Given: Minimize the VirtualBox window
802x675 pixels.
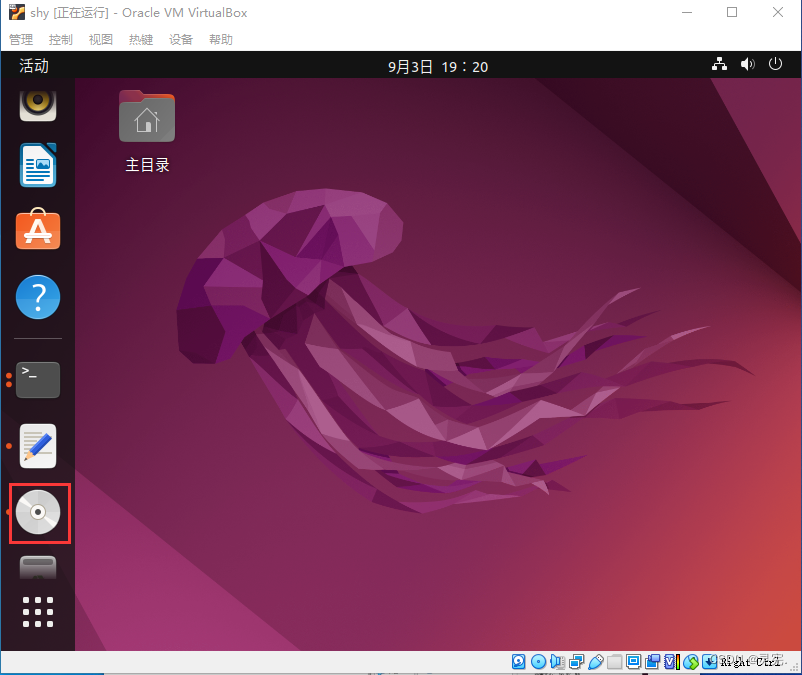Looking at the screenshot, I should click(x=687, y=12).
